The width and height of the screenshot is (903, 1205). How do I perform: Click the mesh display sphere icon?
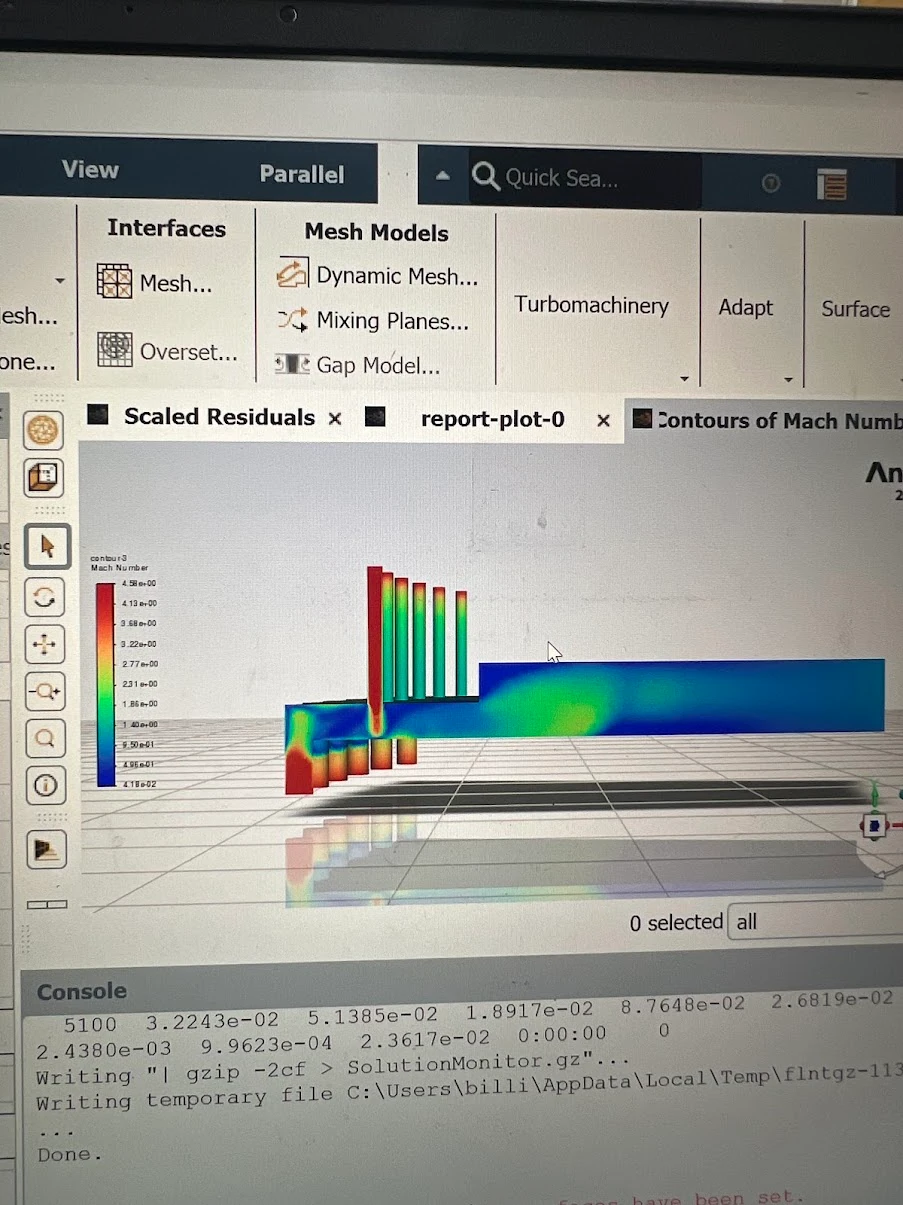(x=44, y=431)
